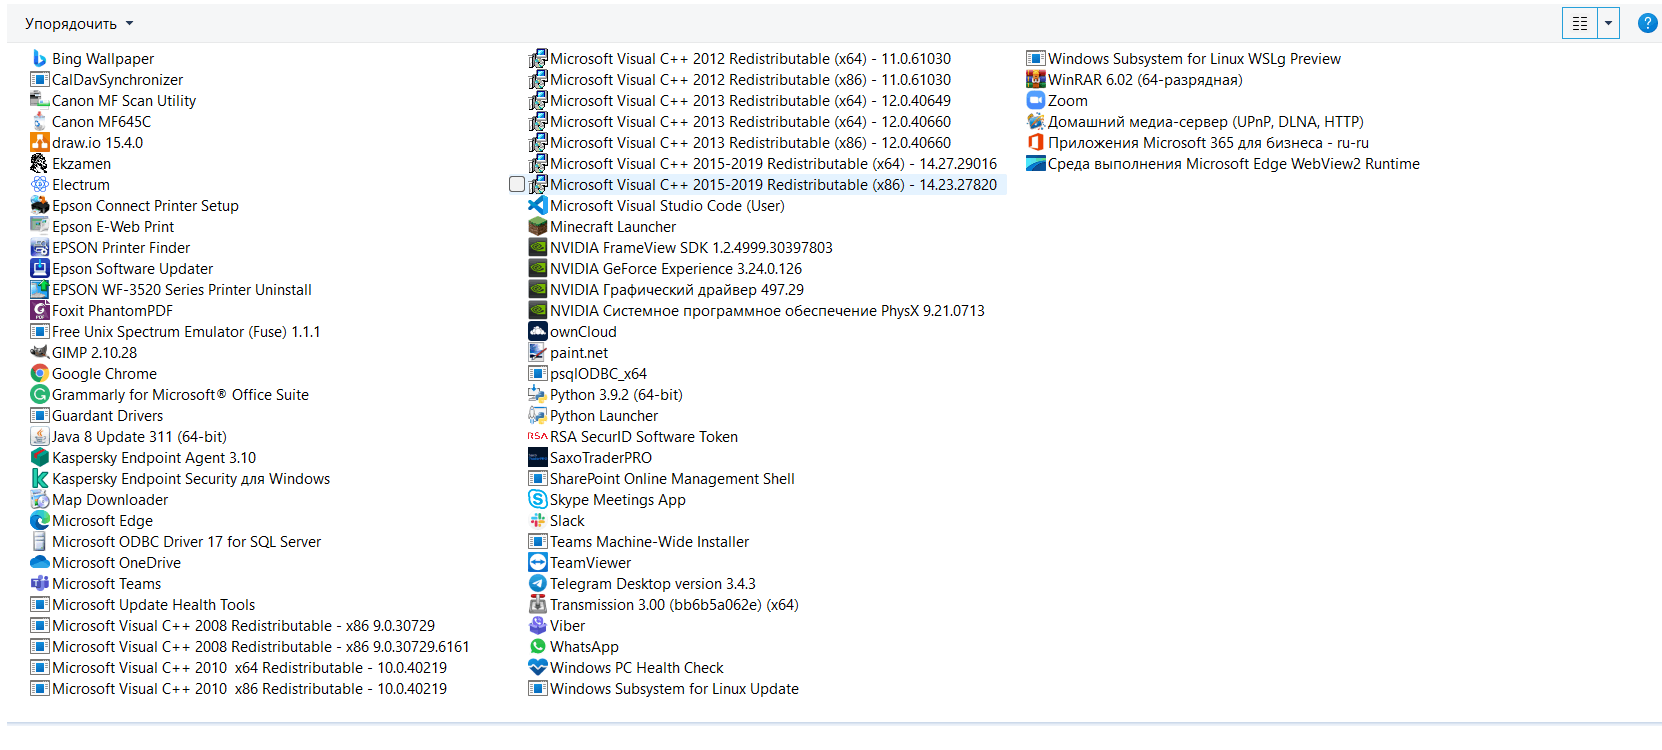Open the view options dropdown arrow
This screenshot has height=750, width=1662.
1609,23
